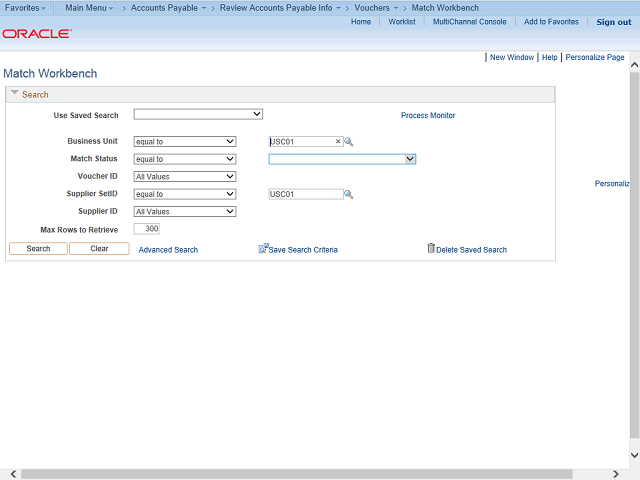Open the Supplier SetID lookup magnifier icon
This screenshot has width=640, height=480.
tap(349, 194)
